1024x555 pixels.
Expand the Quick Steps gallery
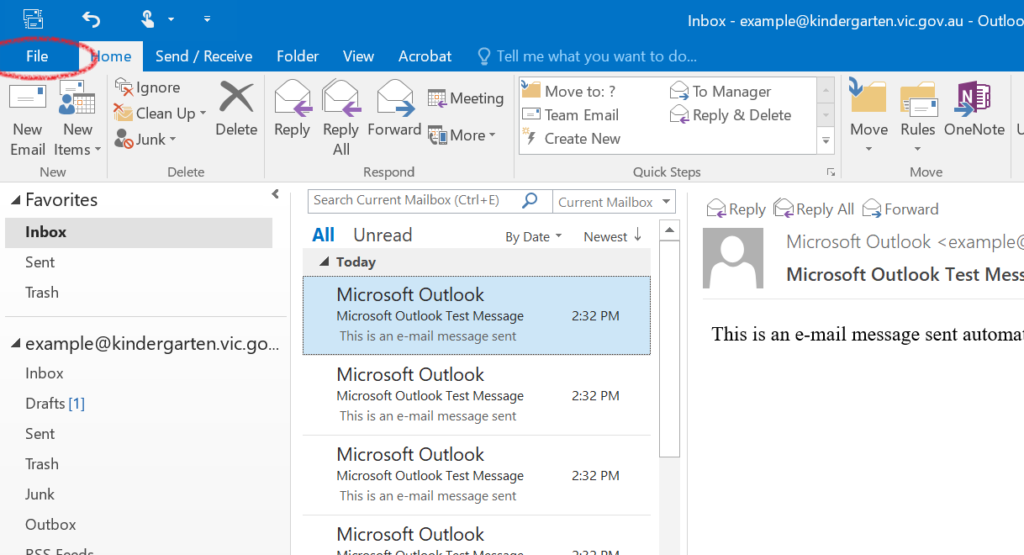point(826,140)
